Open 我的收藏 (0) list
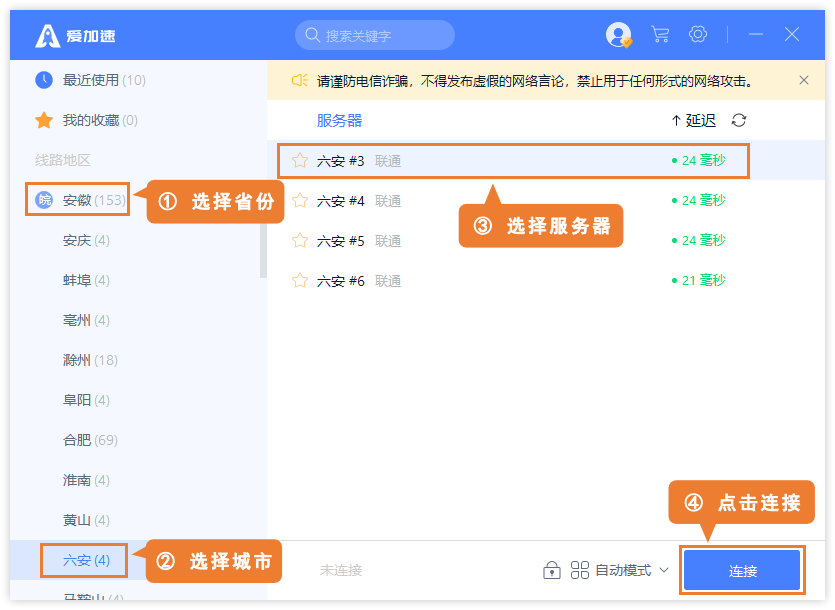 click(x=86, y=120)
